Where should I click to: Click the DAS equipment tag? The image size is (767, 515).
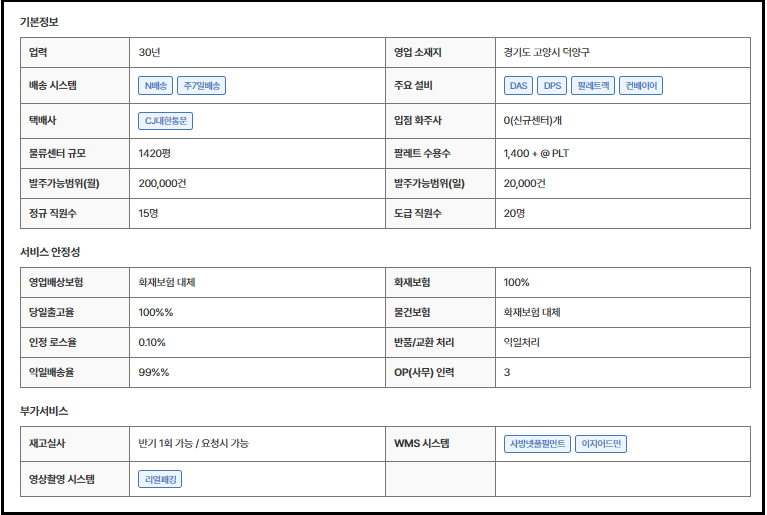(518, 86)
